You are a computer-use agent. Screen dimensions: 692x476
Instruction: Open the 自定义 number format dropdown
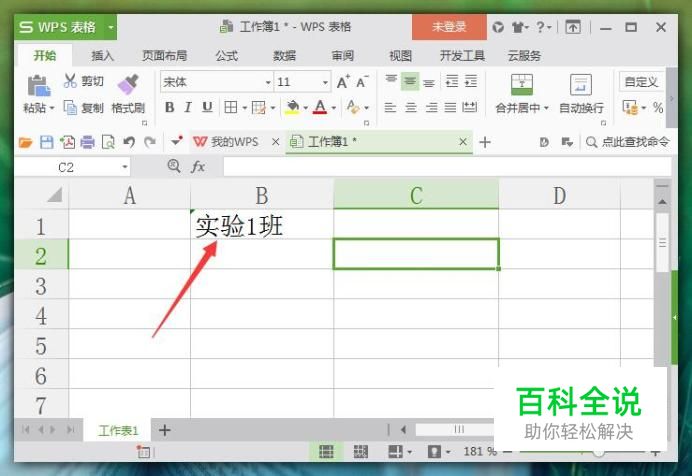click(x=642, y=82)
